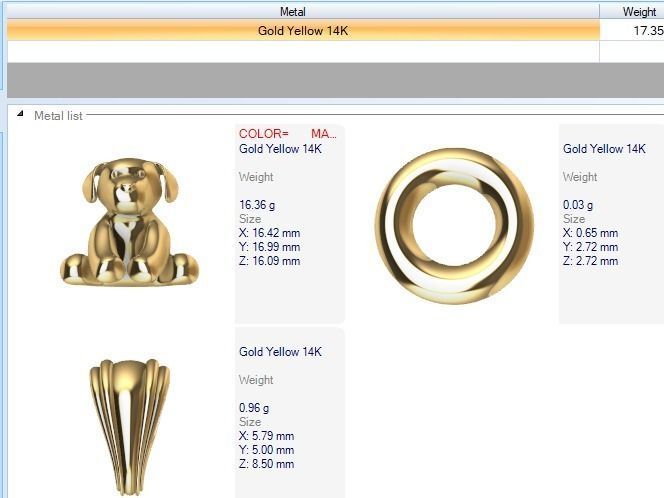Select the gold dog figurine thumbnail
This screenshot has width=664, height=498.
[x=129, y=221]
